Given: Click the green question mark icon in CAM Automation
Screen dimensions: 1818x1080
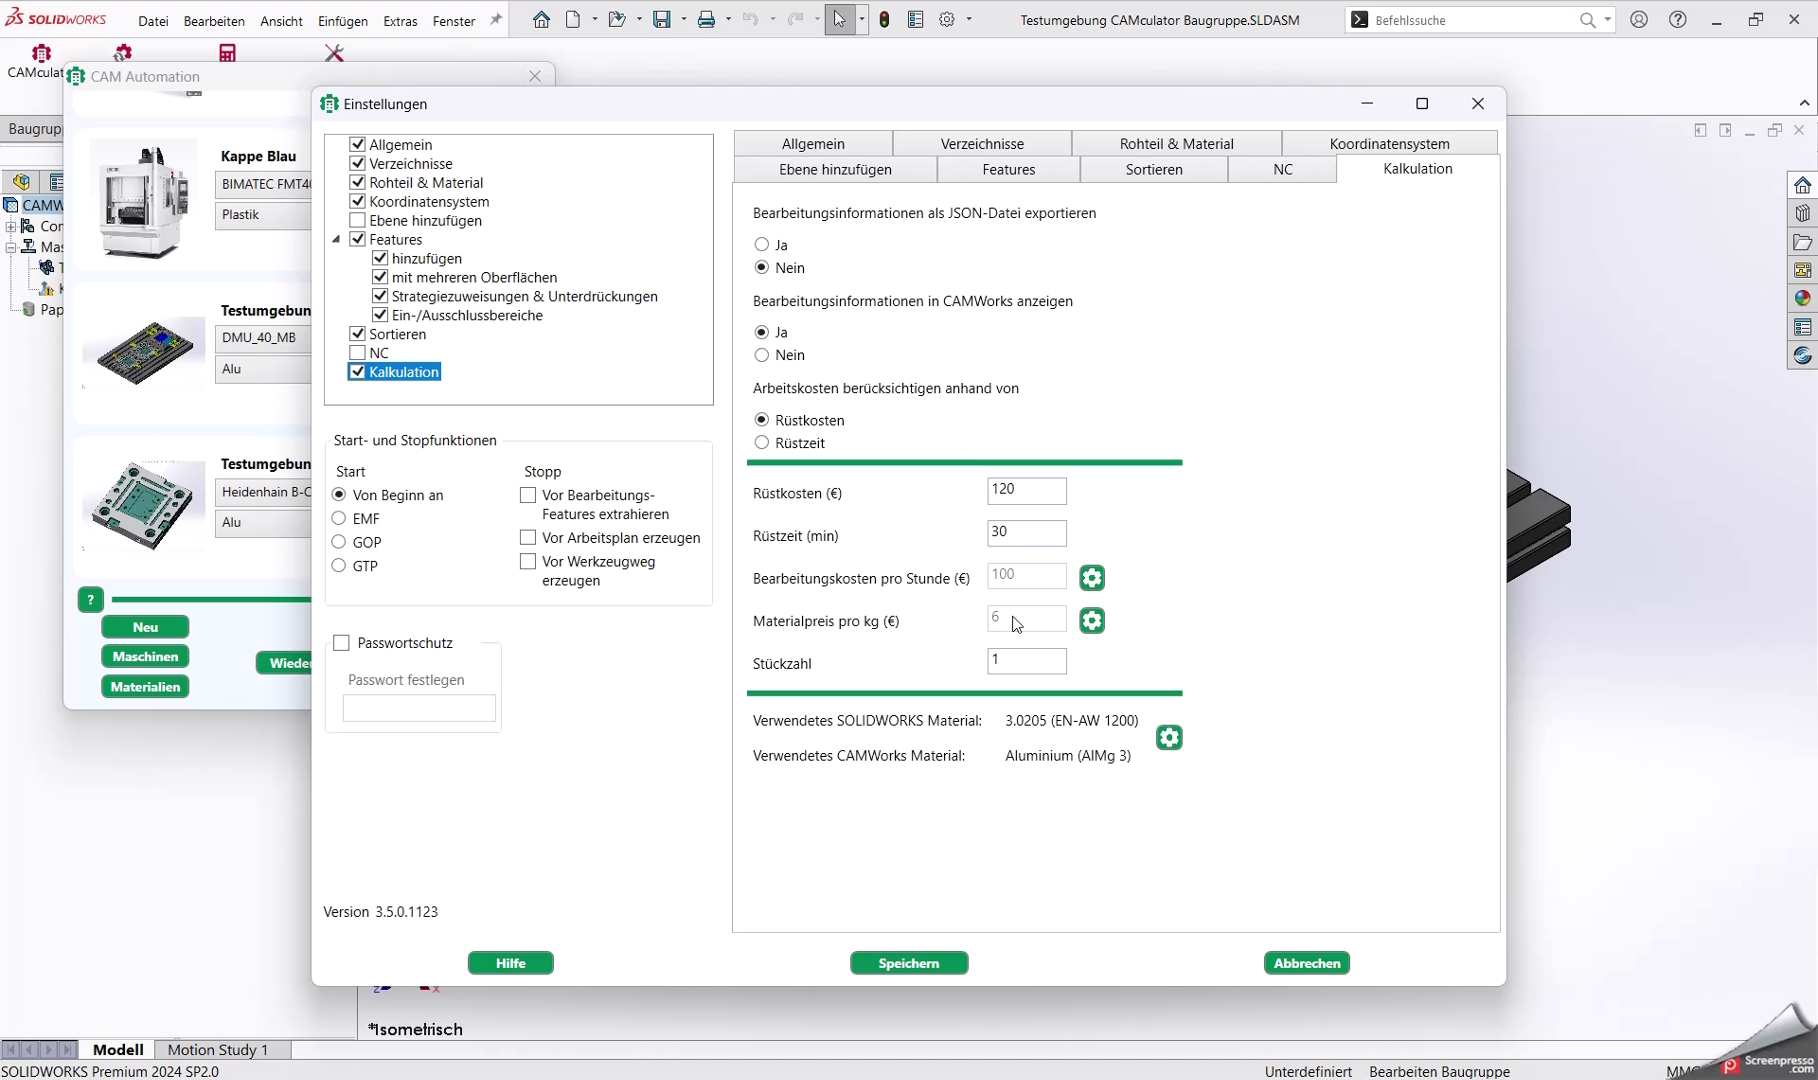Looking at the screenshot, I should 90,600.
